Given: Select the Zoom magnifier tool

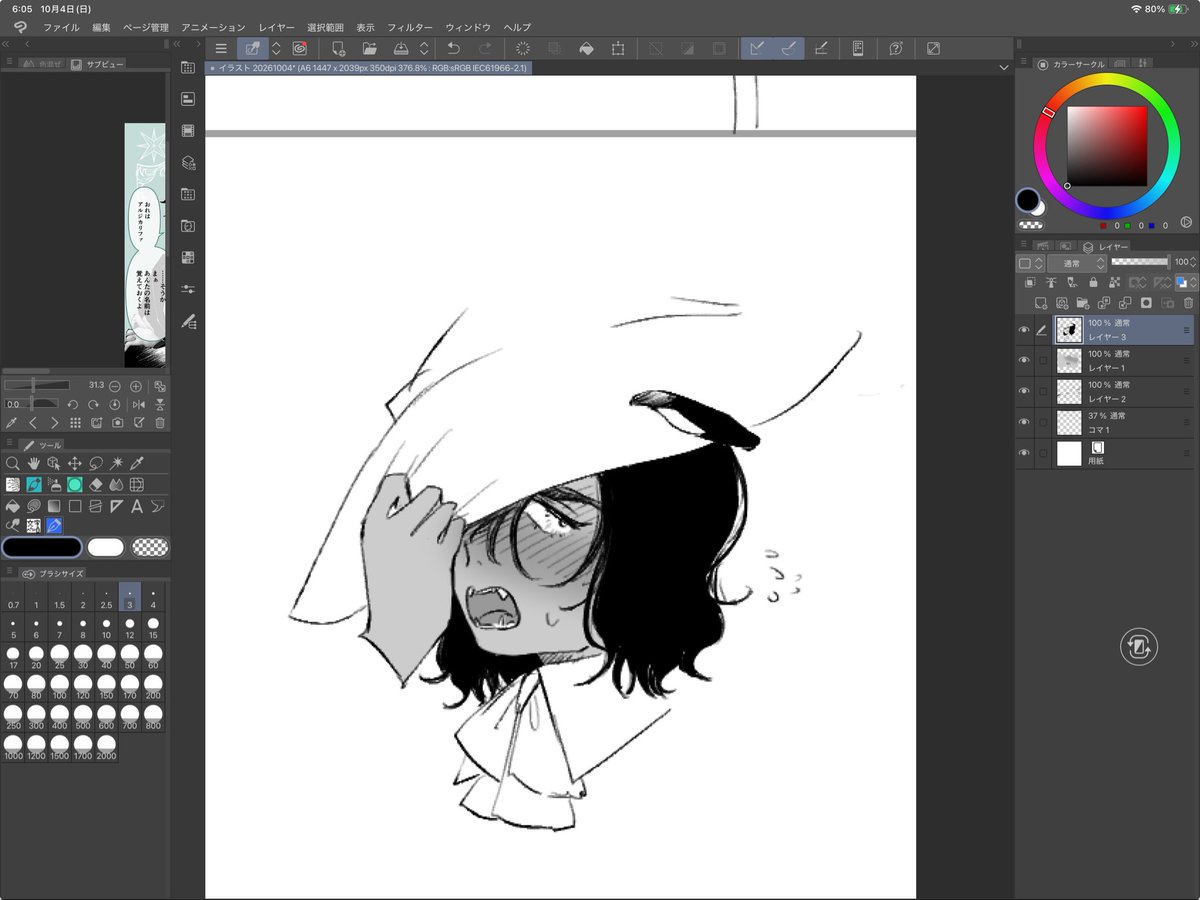Looking at the screenshot, I should pos(13,463).
